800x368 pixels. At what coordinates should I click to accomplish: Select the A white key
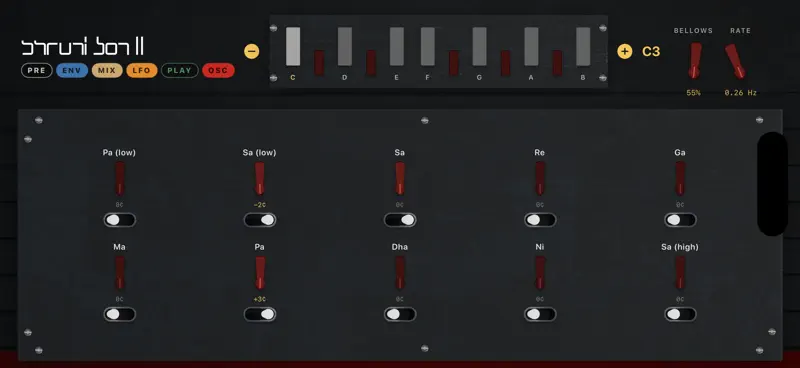[532, 46]
